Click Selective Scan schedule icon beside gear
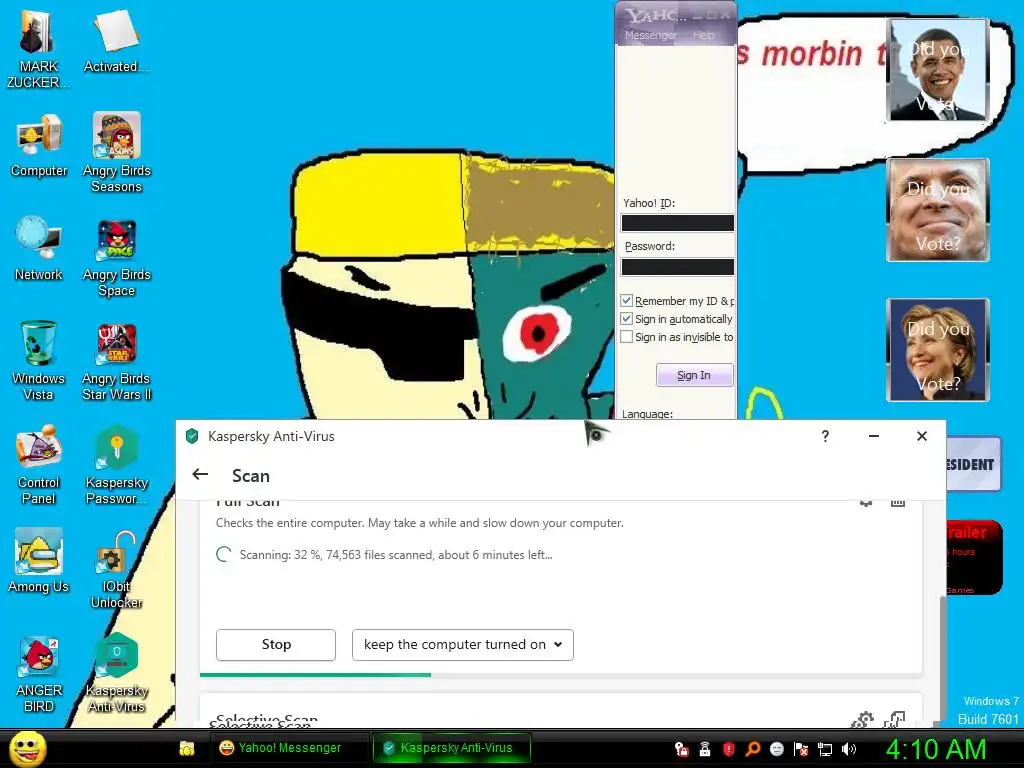This screenshot has height=768, width=1024. tap(895, 720)
